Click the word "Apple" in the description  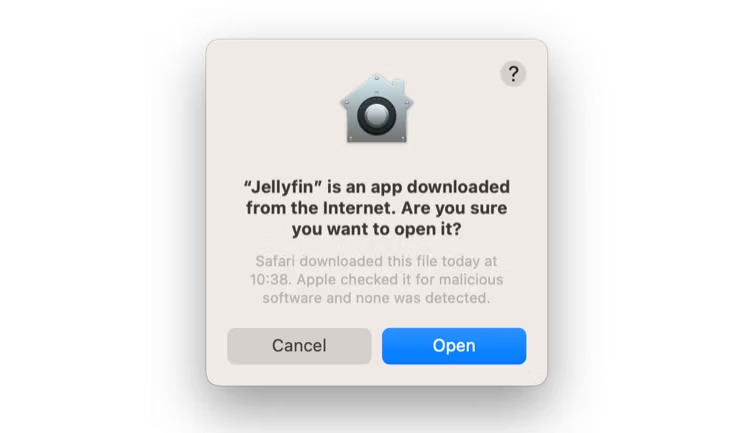coord(316,279)
